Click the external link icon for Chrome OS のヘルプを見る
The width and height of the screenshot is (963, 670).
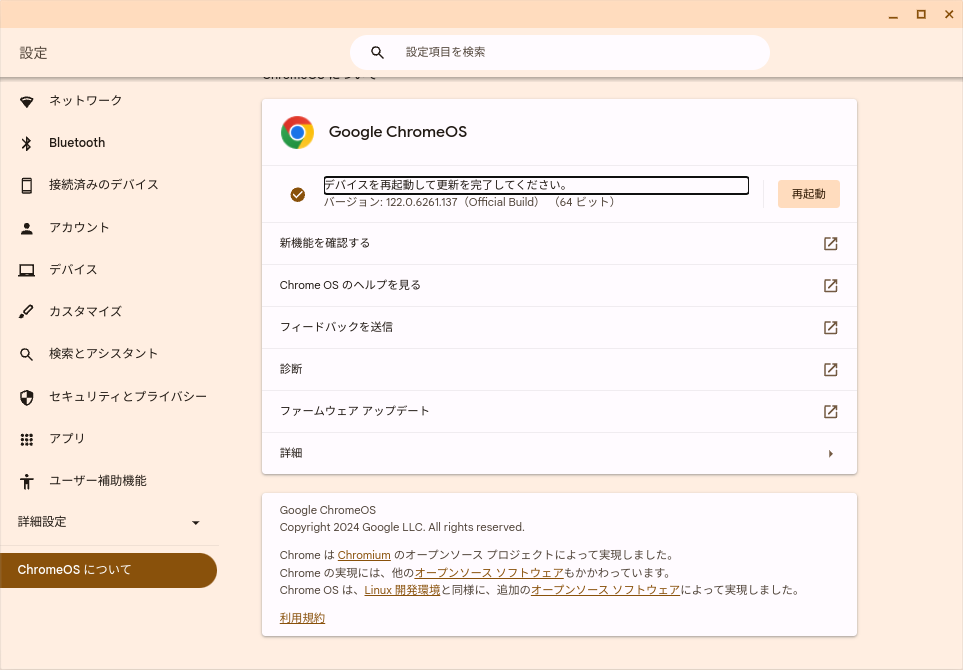[830, 286]
